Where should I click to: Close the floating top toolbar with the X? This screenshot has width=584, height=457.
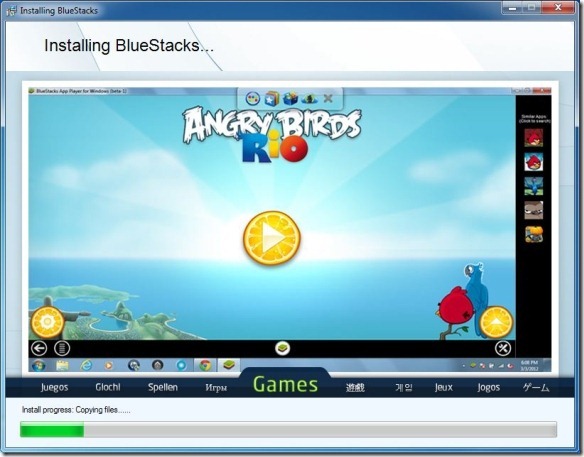[328, 99]
